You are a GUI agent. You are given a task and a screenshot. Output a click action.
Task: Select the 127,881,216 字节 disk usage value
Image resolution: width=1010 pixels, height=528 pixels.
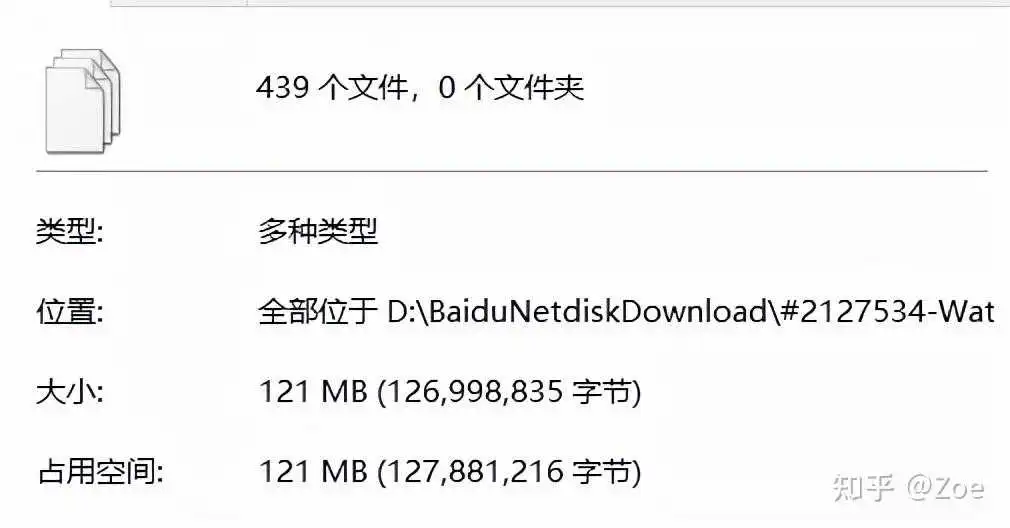click(509, 472)
